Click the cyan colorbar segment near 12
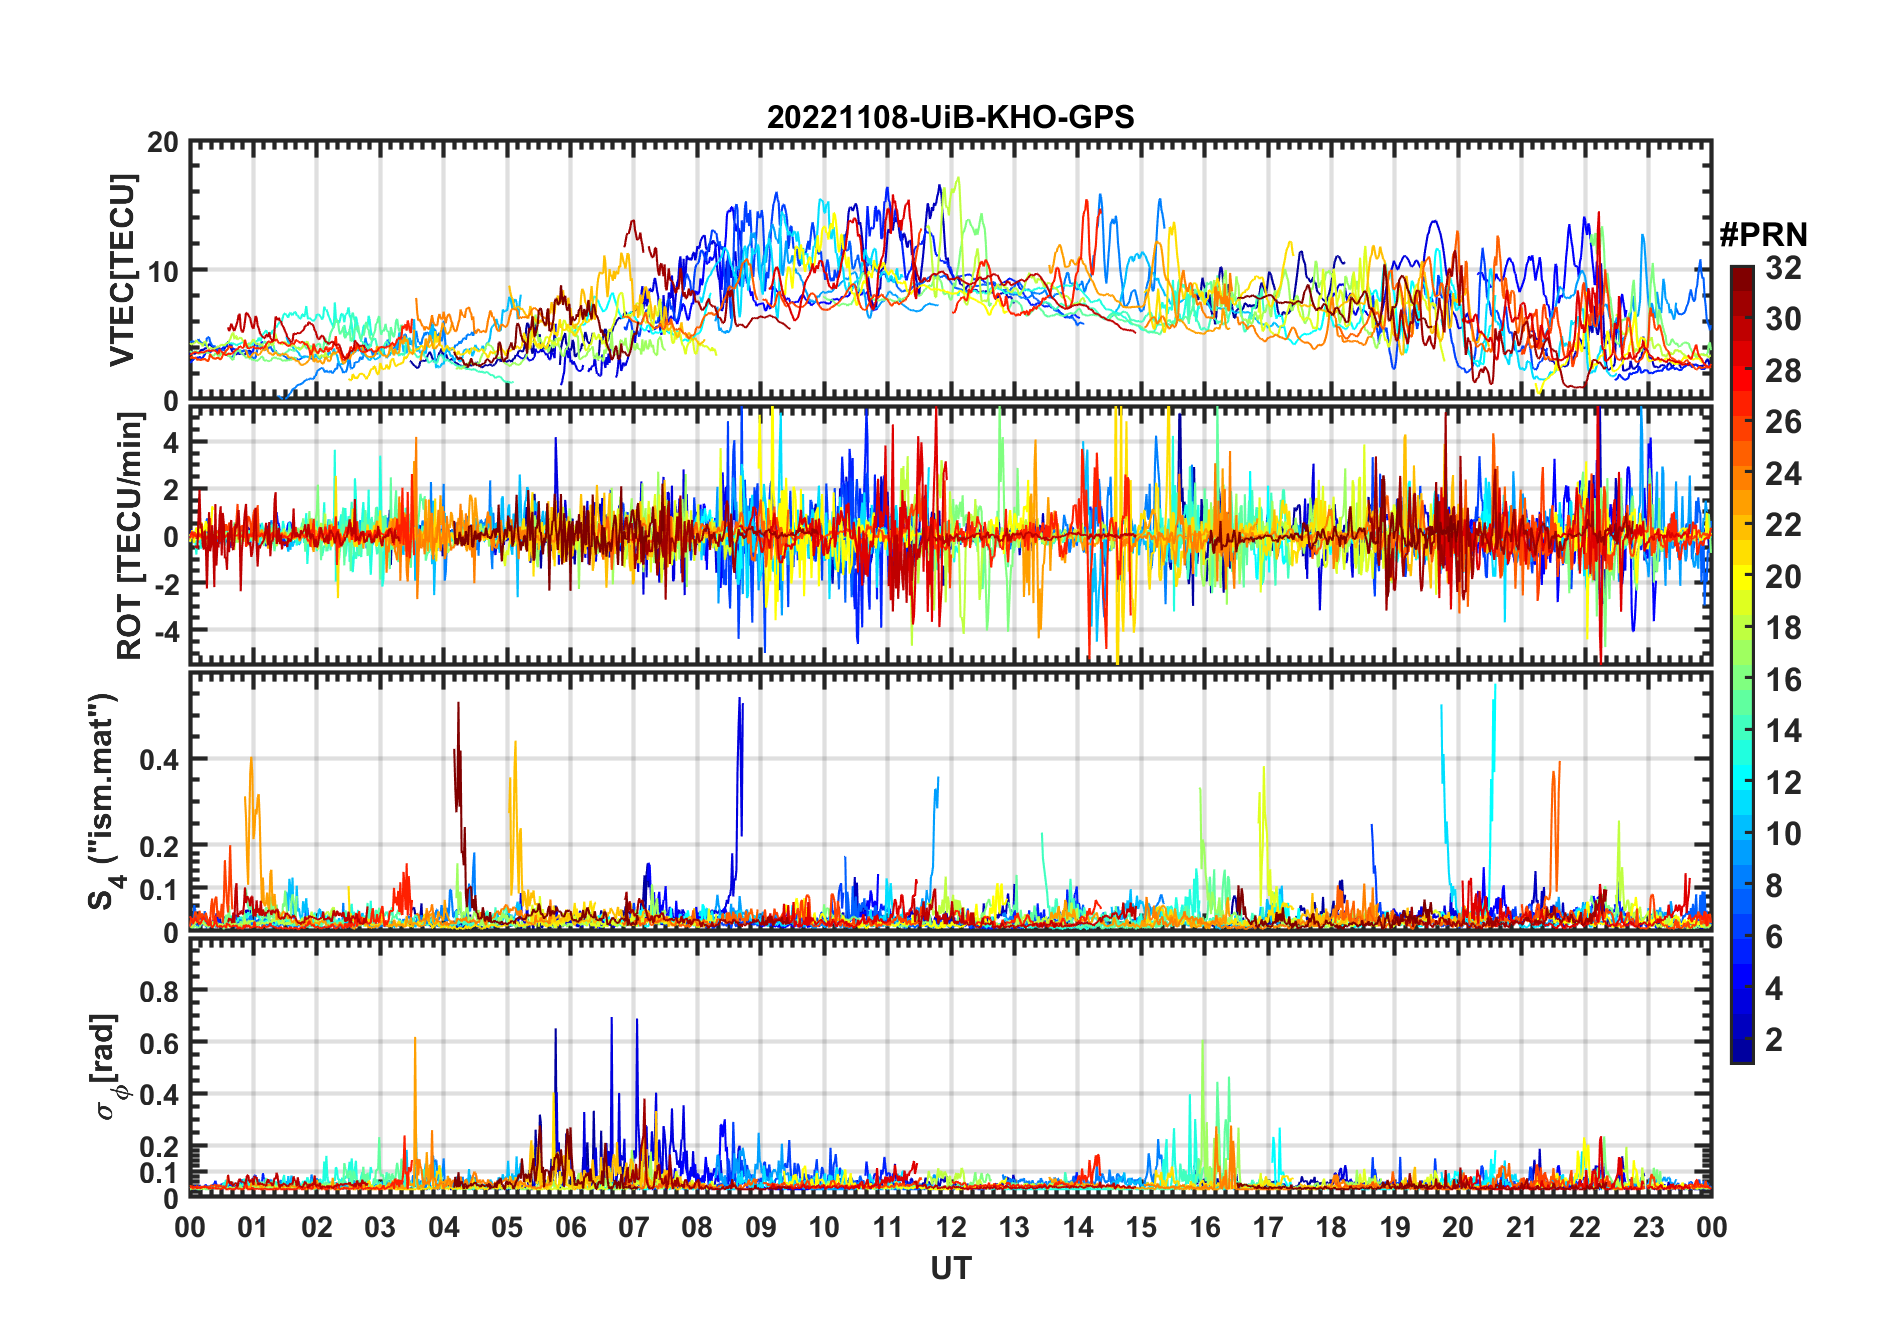 1742,783
